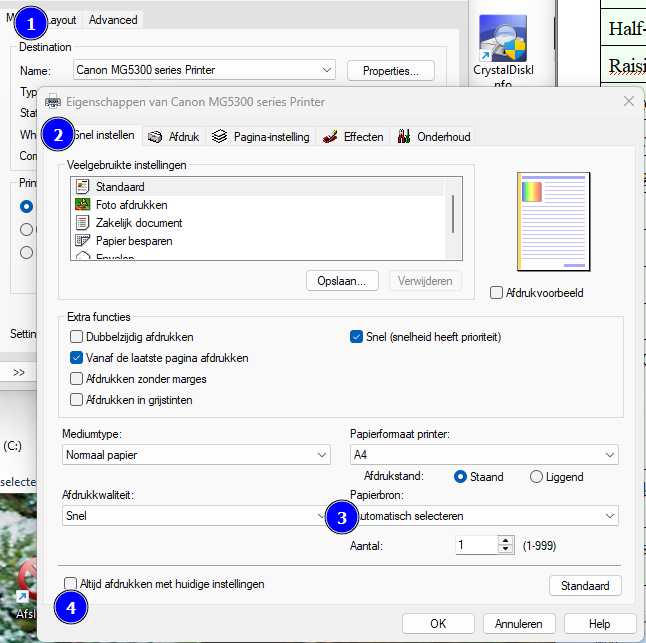
Task: Open the printer Name dropdown
Action: (x=204, y=70)
